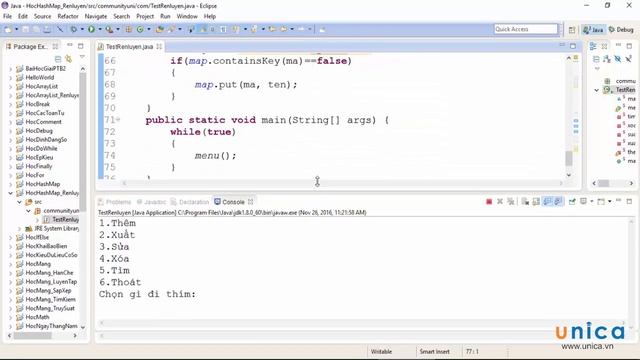The image size is (640, 360).
Task: Open the Project menu
Action: coord(145,16)
